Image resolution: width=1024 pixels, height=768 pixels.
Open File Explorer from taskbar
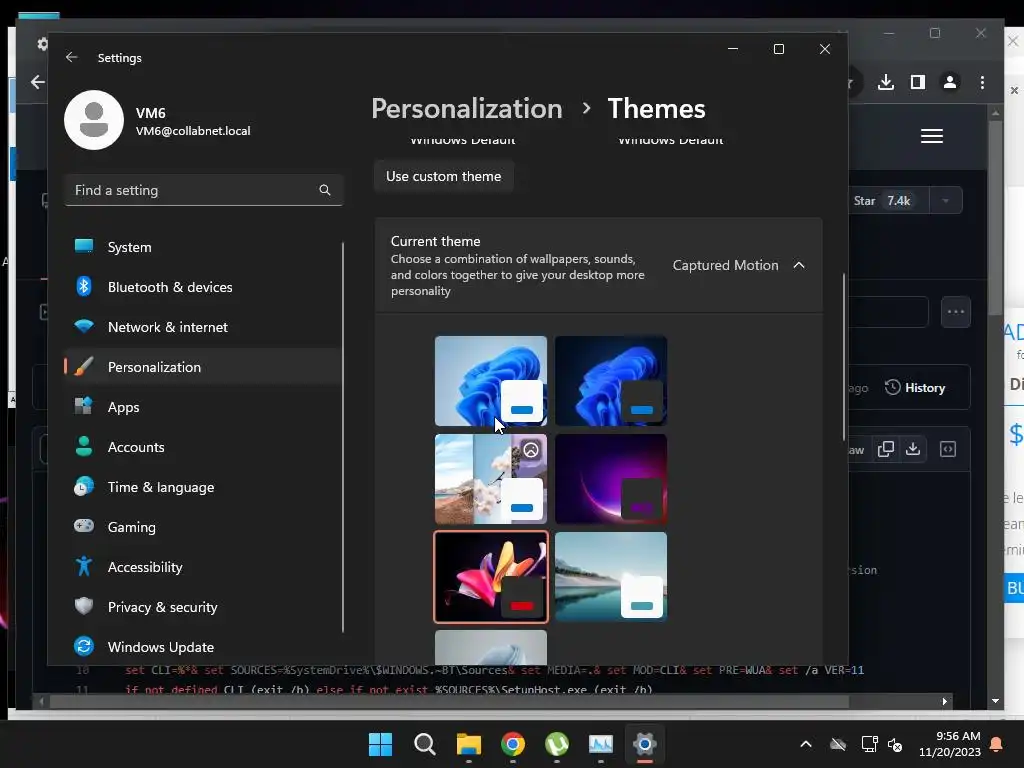click(x=468, y=744)
